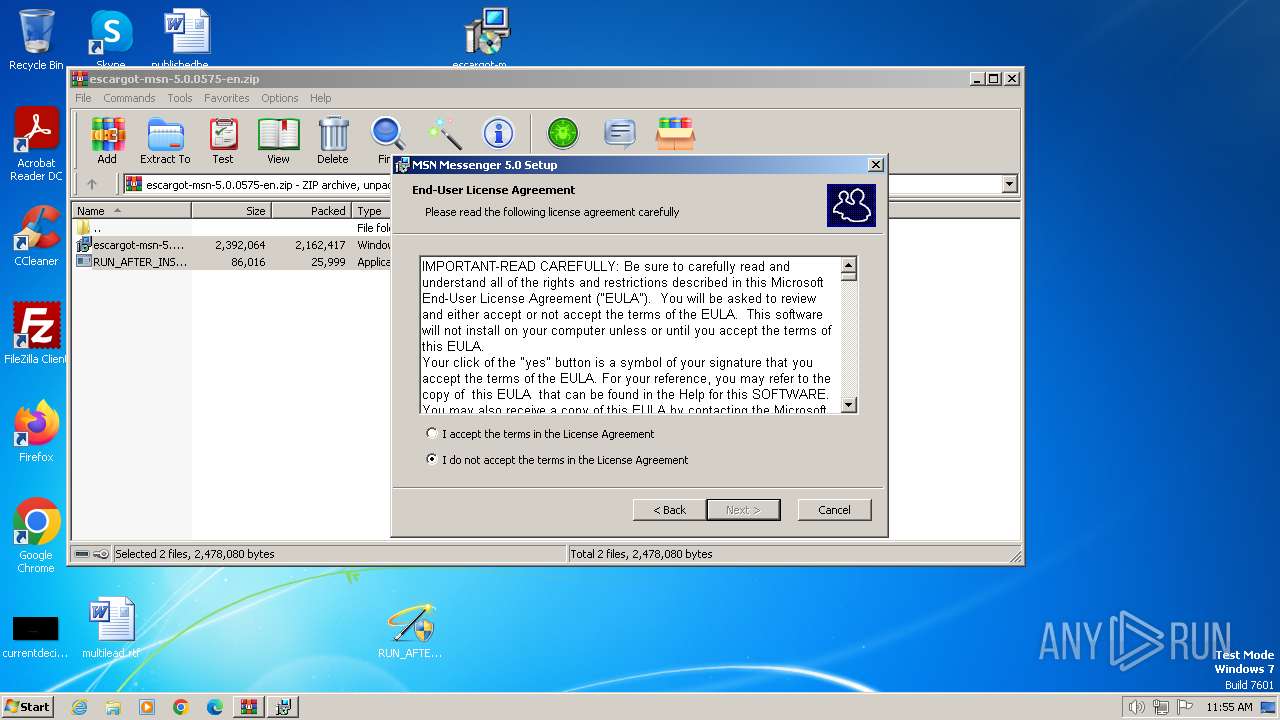Click the Wizard wand toolbar icon

[444, 134]
